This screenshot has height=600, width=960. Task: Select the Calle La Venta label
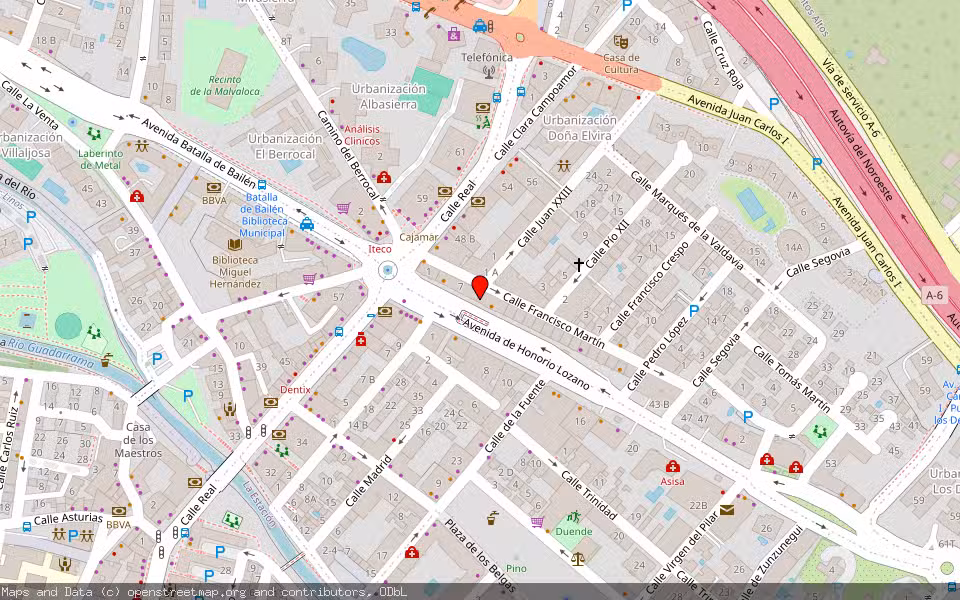tap(30, 103)
